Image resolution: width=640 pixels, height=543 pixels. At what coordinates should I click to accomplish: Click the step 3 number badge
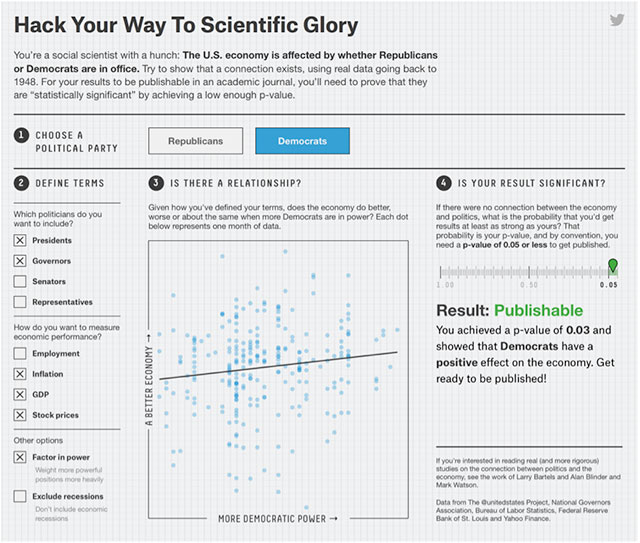click(156, 183)
